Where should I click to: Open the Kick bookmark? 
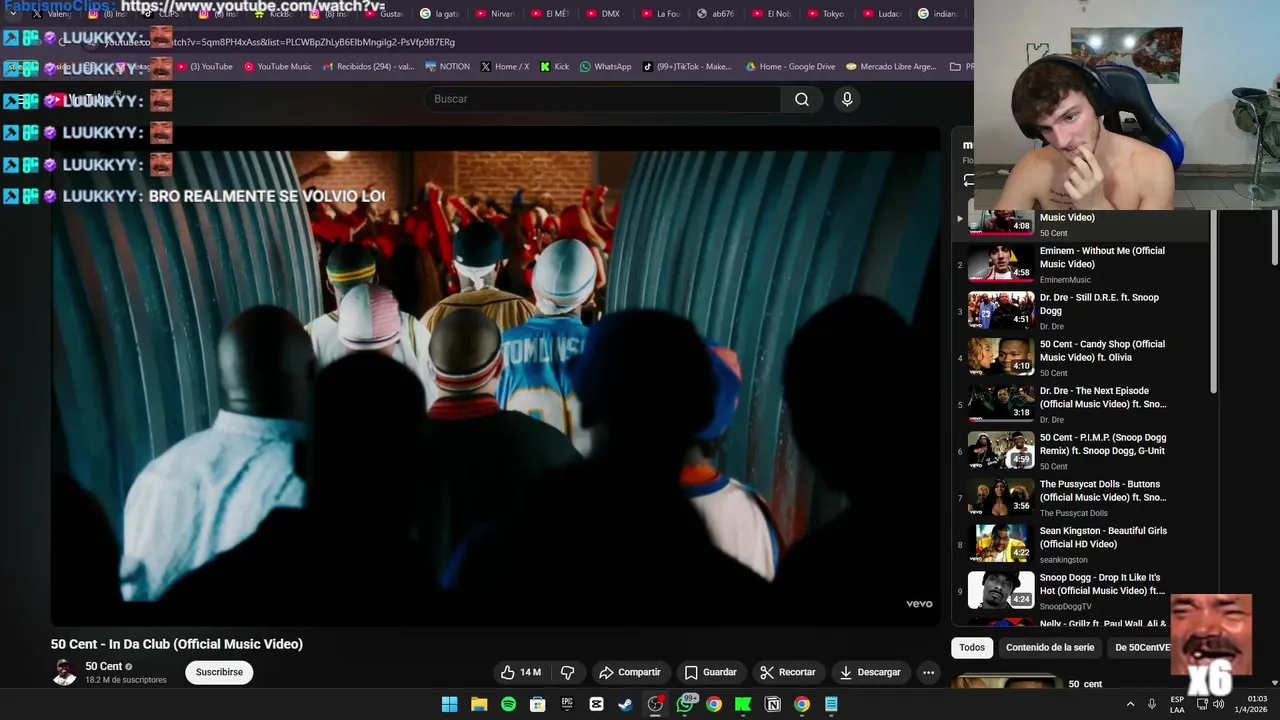click(555, 67)
